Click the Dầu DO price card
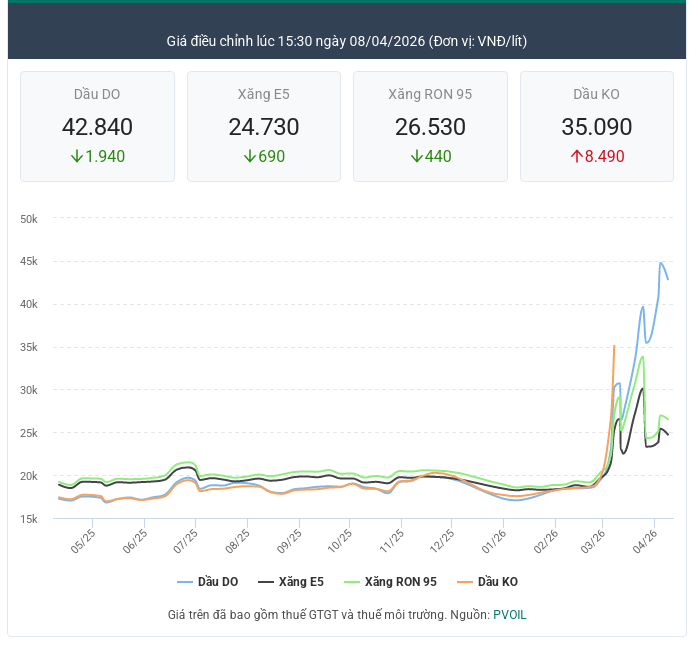Image resolution: width=700 pixels, height=647 pixels. [97, 126]
